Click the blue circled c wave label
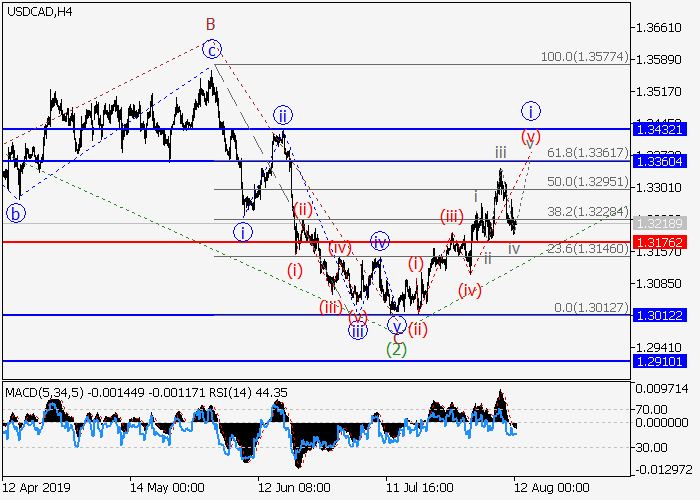Viewport: 700px width, 500px height. click(x=211, y=48)
